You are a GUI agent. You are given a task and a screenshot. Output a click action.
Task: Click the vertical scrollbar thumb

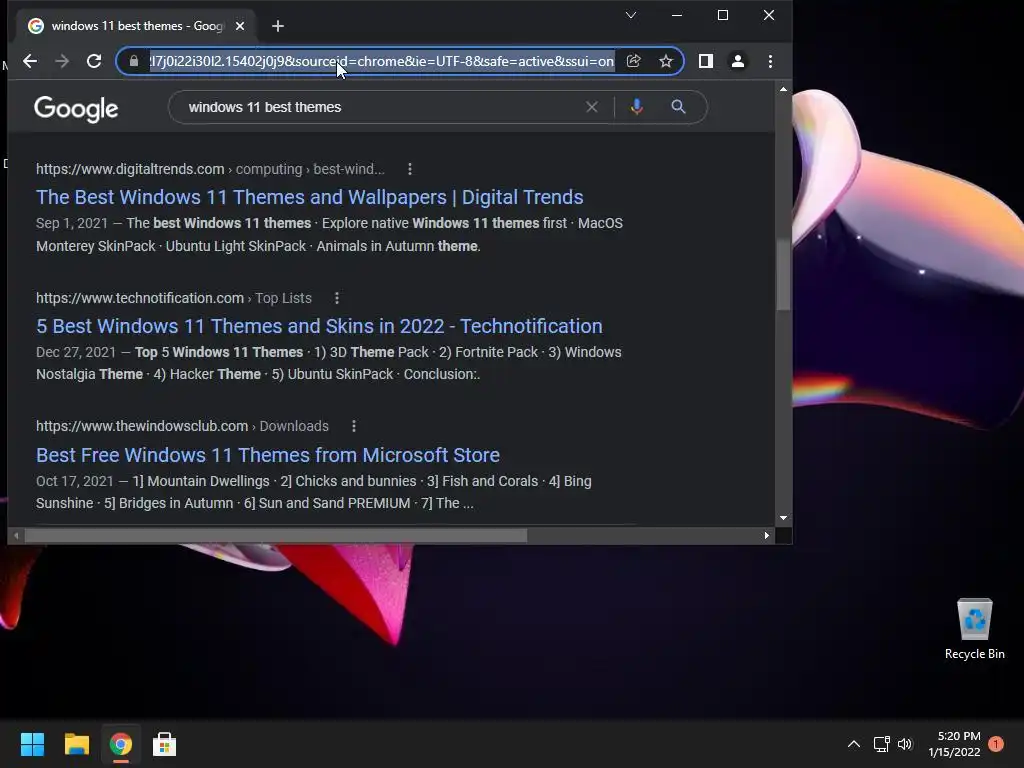click(783, 274)
